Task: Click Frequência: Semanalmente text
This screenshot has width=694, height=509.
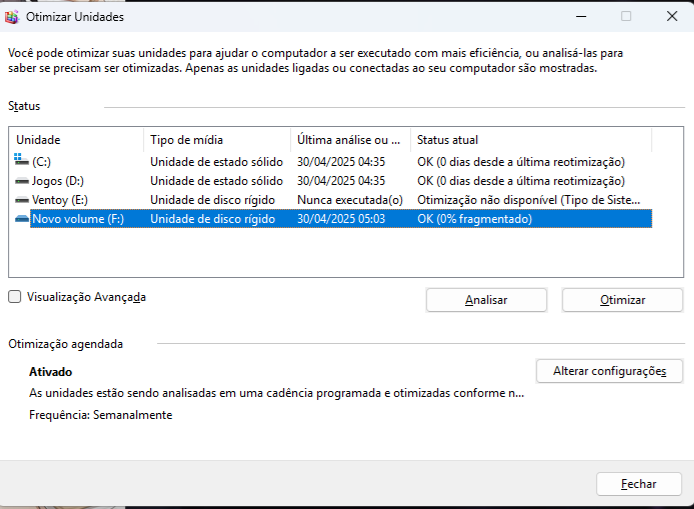Action: click(x=100, y=415)
